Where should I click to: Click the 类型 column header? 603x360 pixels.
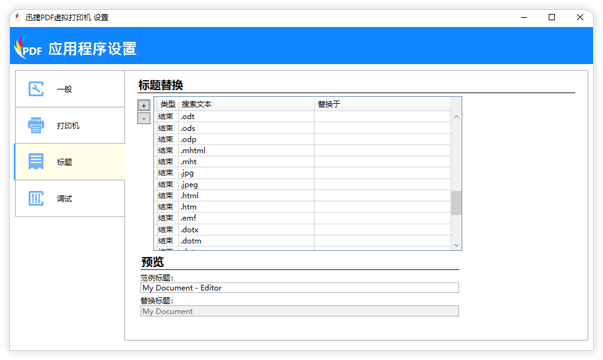(168, 104)
